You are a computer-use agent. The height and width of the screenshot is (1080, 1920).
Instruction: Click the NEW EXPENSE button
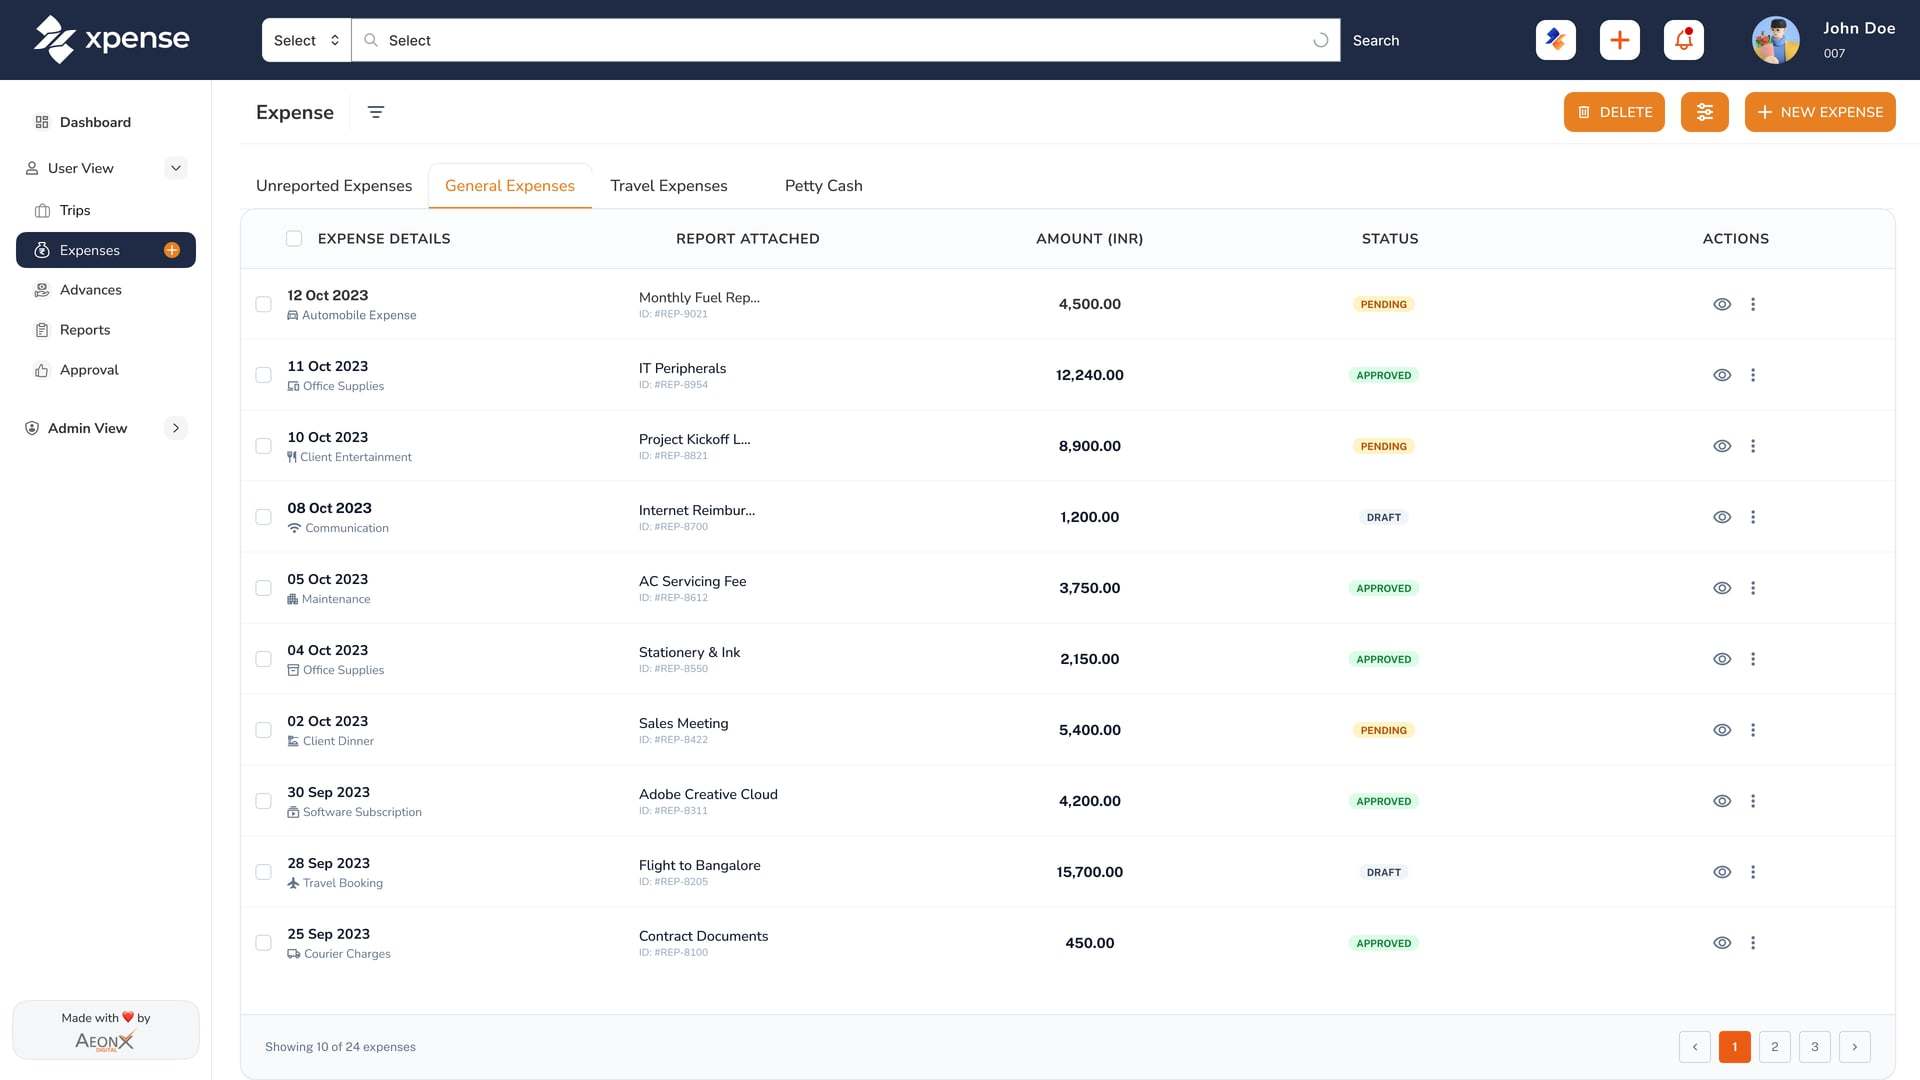[1820, 112]
